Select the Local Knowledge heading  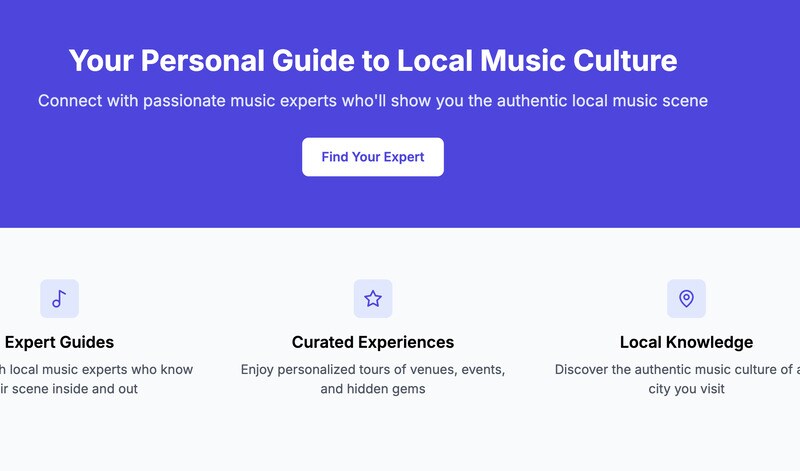coord(686,342)
